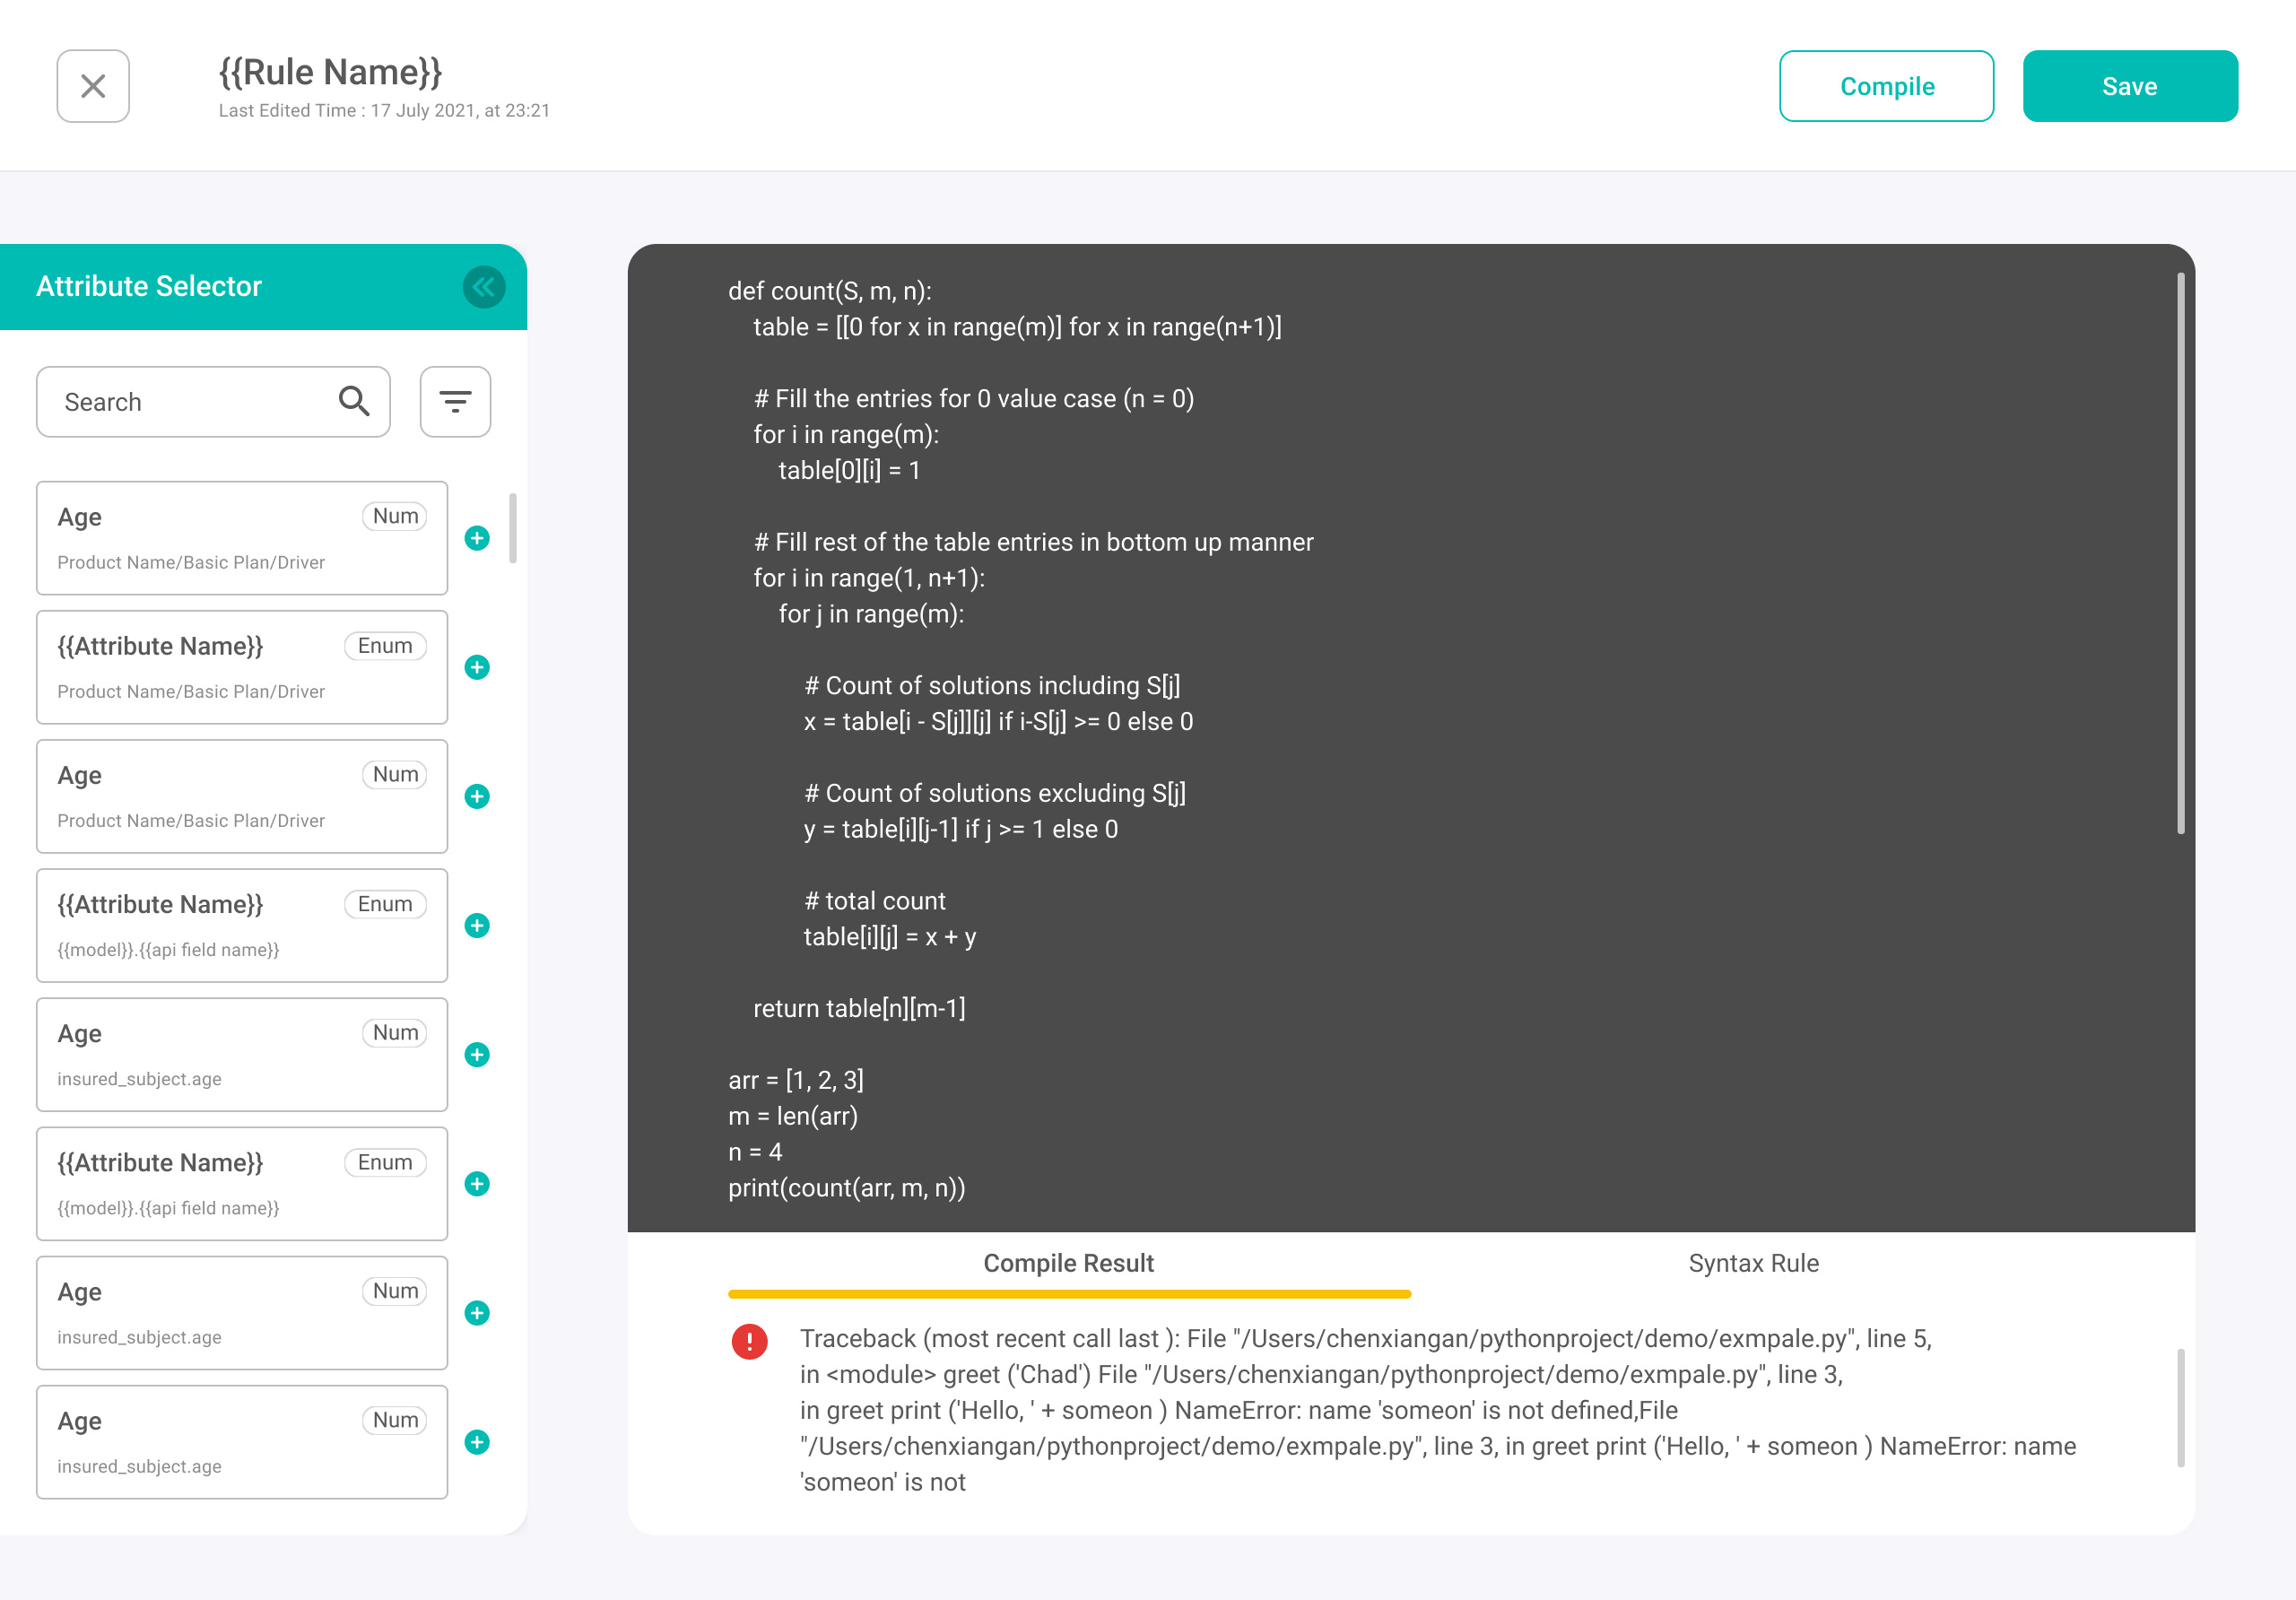This screenshot has height=1600, width=2296.
Task: Click the search magnifier icon
Action: click(x=354, y=401)
